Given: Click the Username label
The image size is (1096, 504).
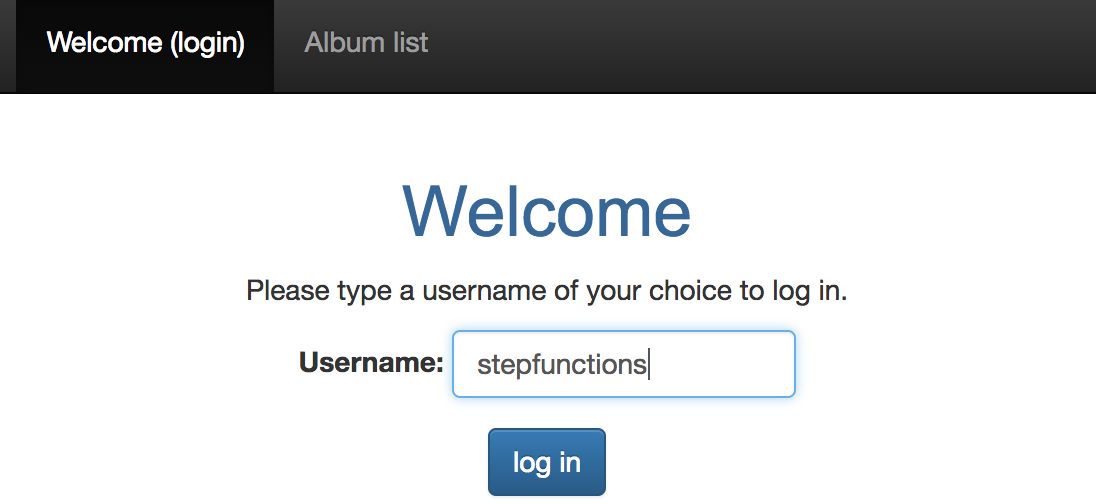Looking at the screenshot, I should tap(371, 363).
